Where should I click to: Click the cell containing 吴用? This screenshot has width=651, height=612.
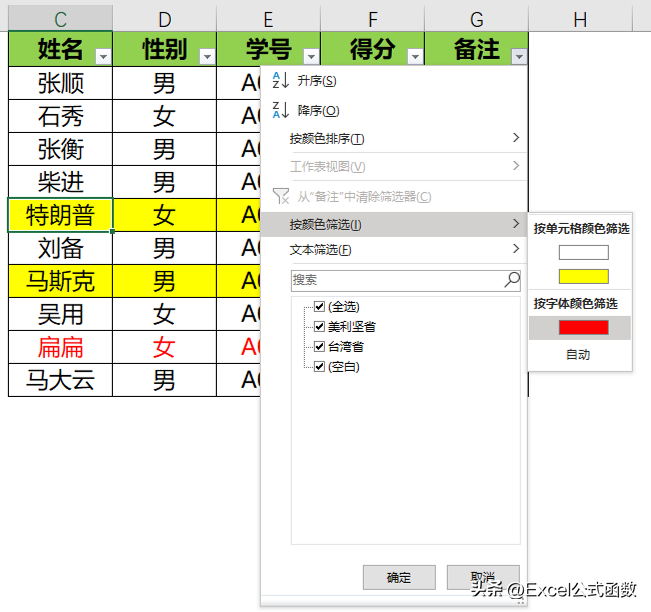(x=61, y=314)
